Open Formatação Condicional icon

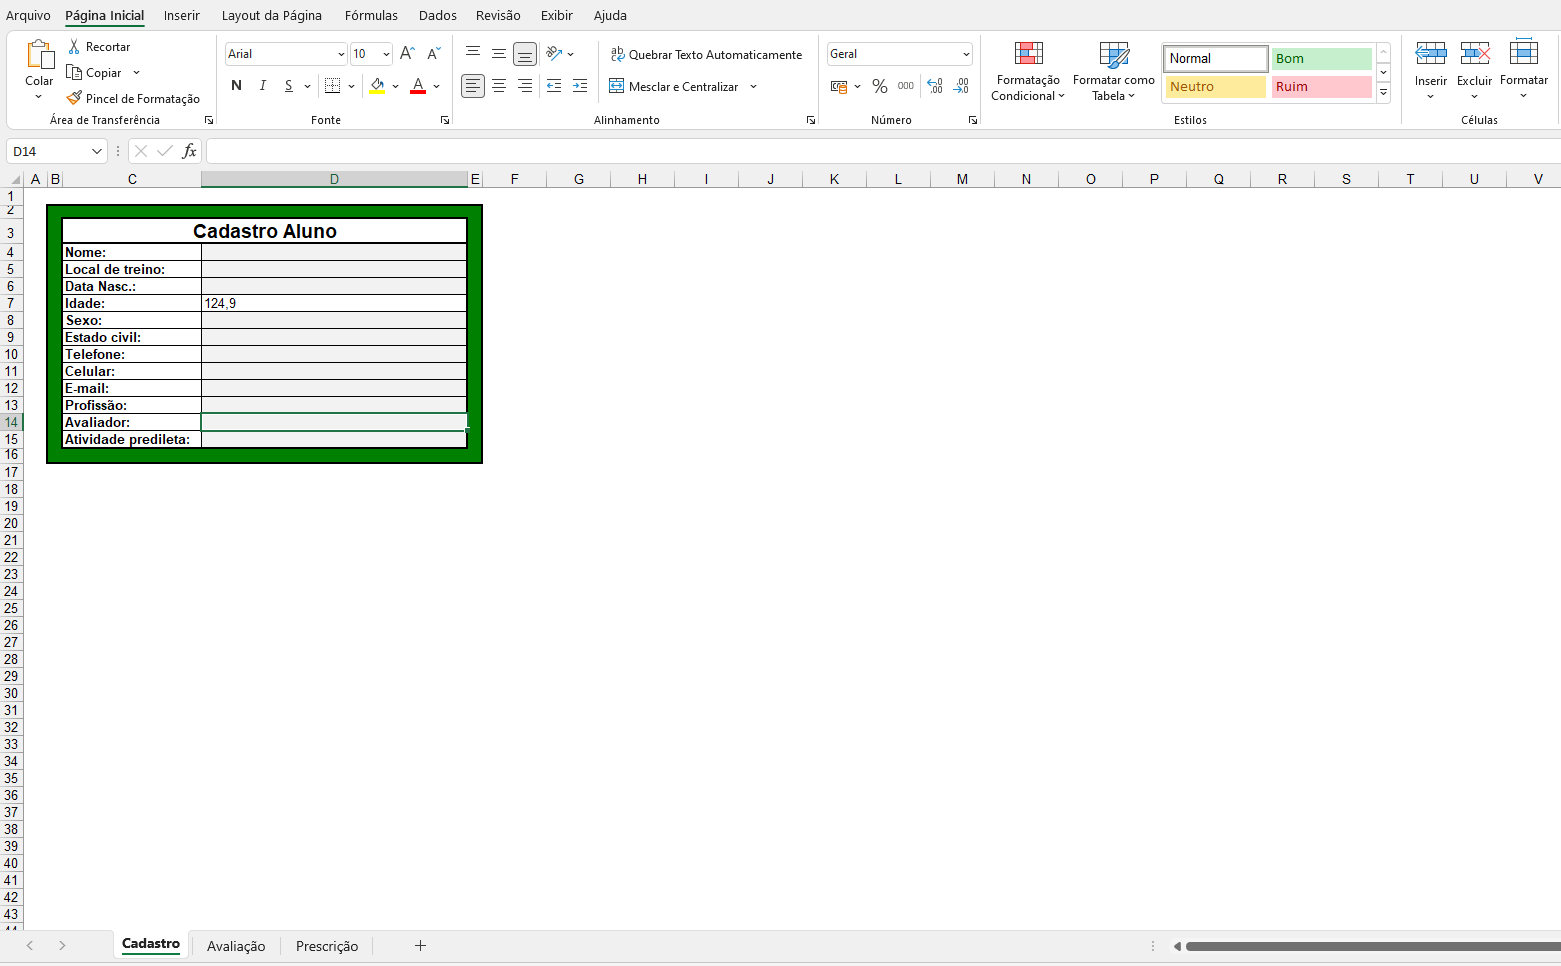tap(1028, 54)
